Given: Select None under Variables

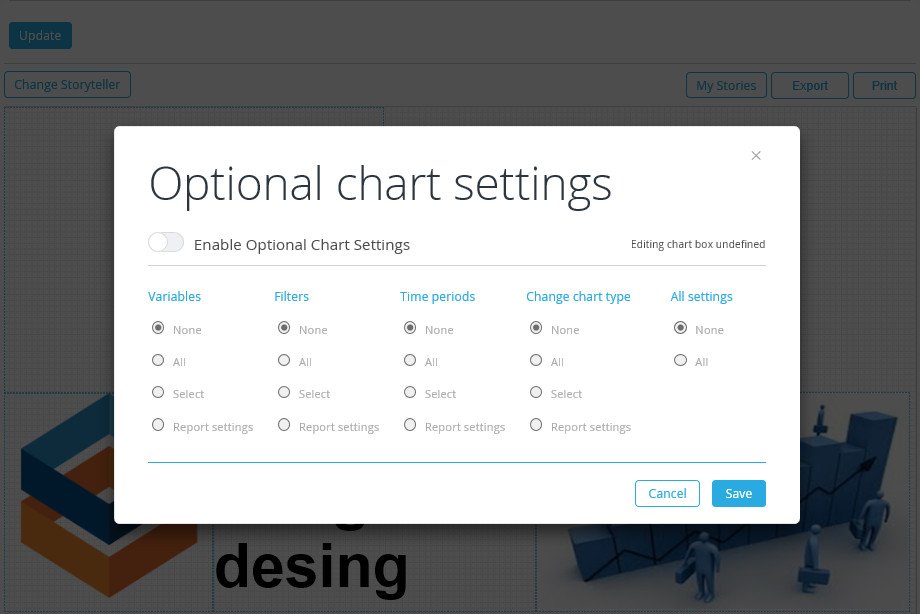Looking at the screenshot, I should [x=158, y=328].
